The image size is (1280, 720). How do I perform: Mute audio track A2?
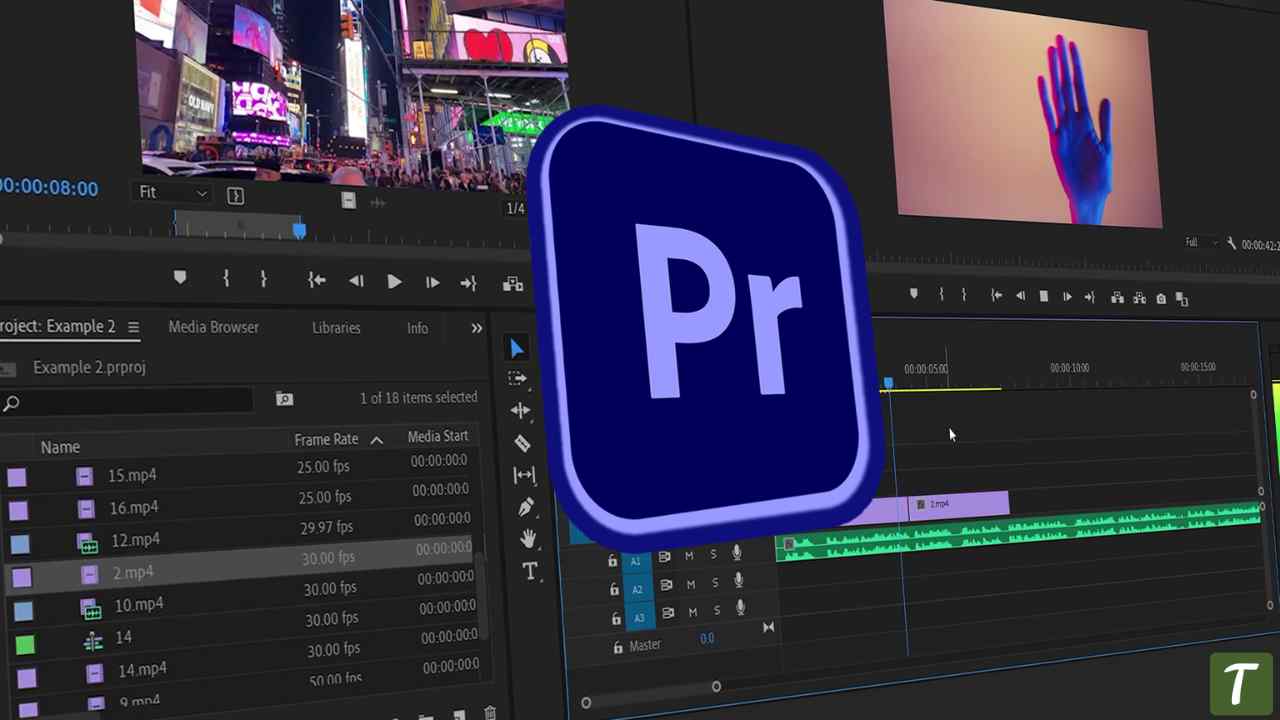690,584
